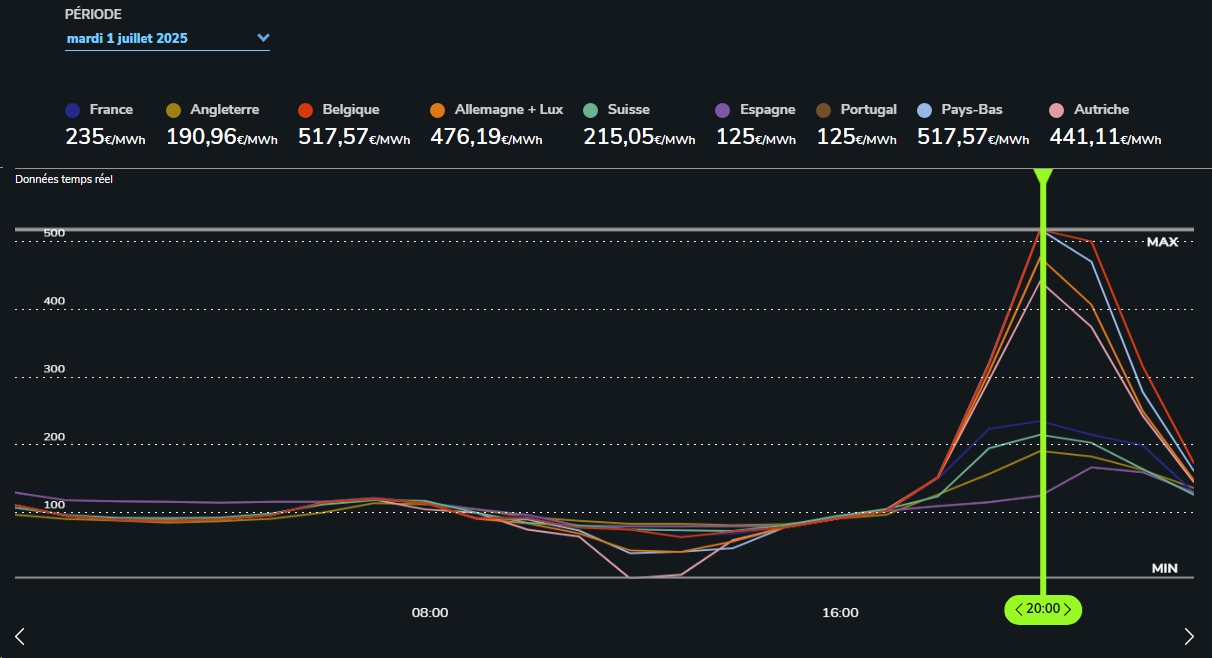Toggle the Belgique legend dot
The image size is (1212, 658).
tap(306, 110)
